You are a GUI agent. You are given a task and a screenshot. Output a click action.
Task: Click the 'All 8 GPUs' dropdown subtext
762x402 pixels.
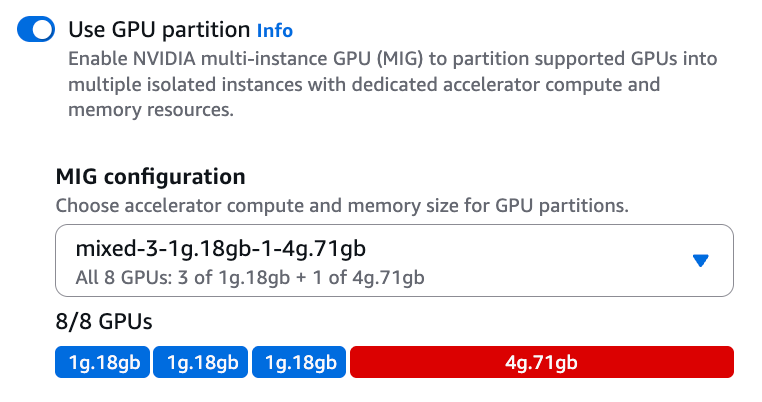(251, 277)
